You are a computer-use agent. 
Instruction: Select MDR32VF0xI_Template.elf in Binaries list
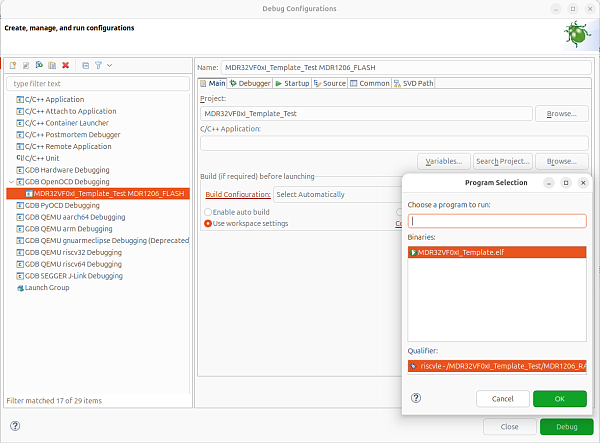tap(460, 253)
